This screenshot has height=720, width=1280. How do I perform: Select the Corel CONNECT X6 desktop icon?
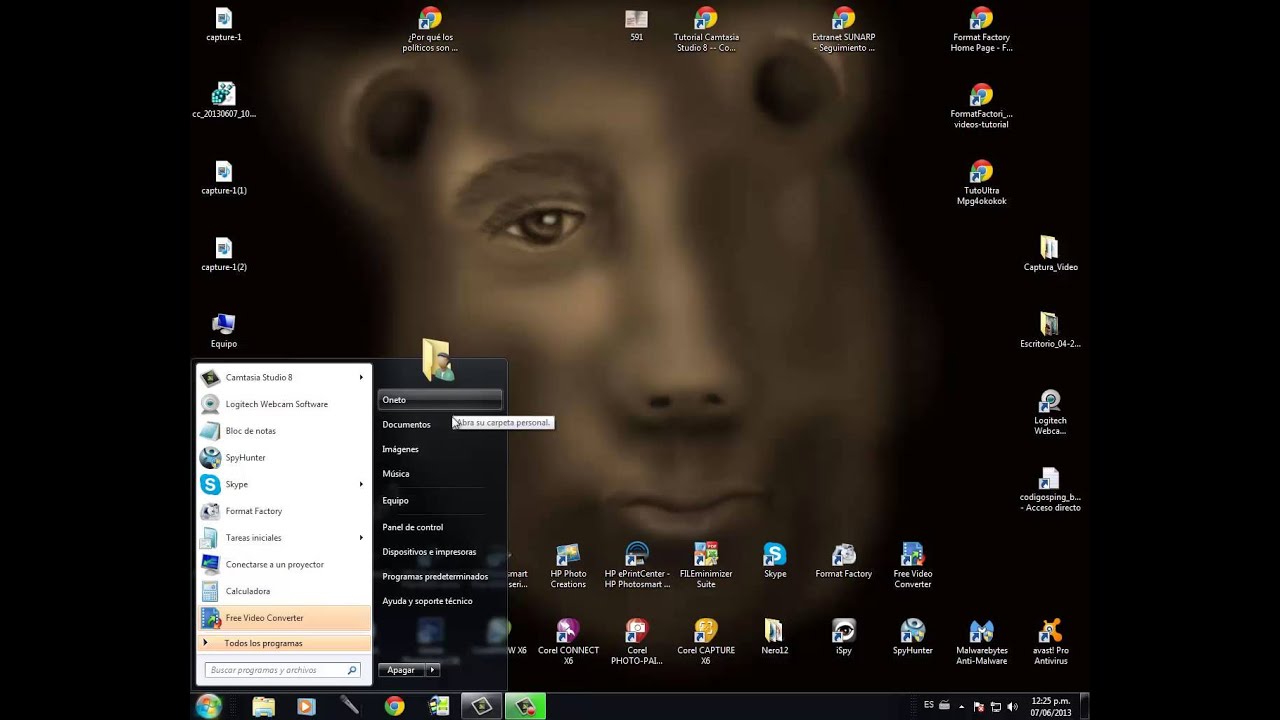tap(568, 642)
